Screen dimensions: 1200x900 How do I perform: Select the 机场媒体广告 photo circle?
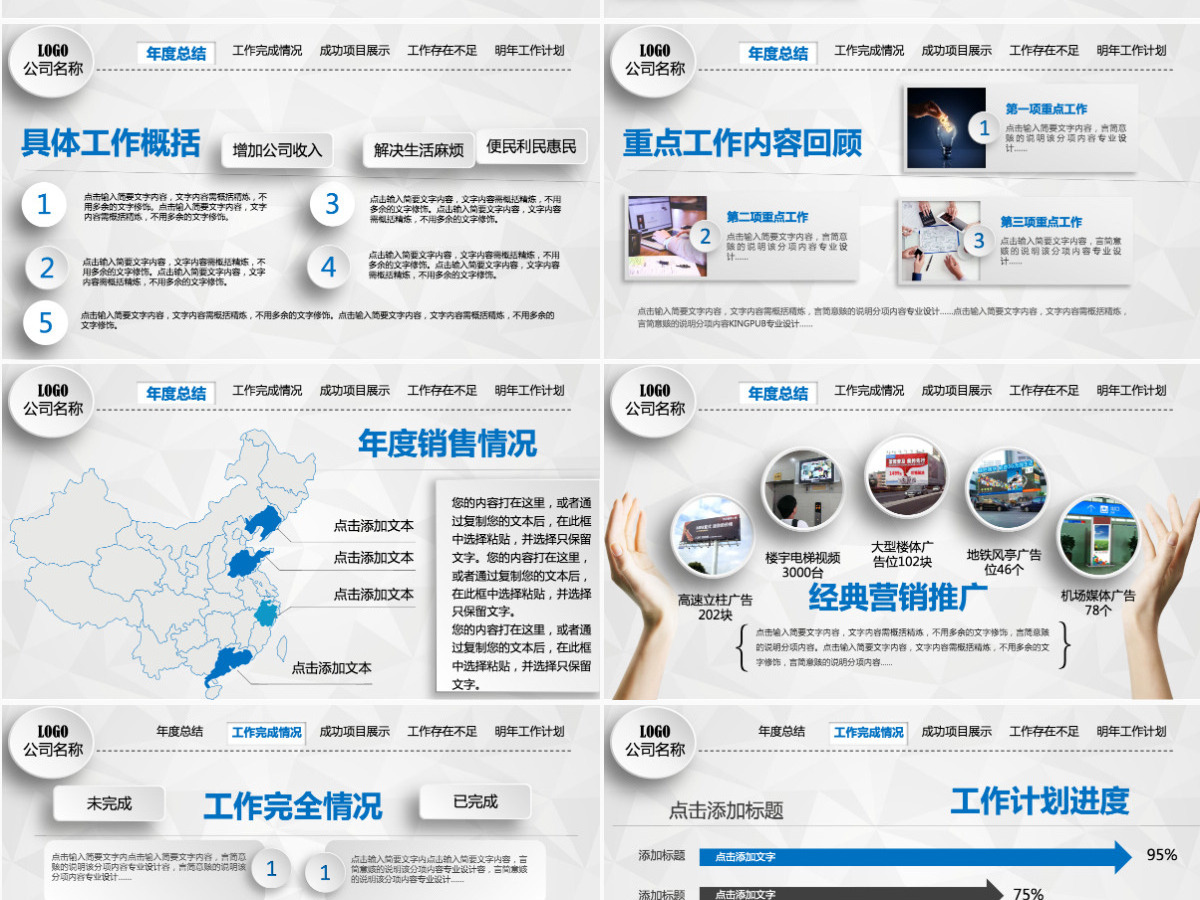tap(1098, 535)
